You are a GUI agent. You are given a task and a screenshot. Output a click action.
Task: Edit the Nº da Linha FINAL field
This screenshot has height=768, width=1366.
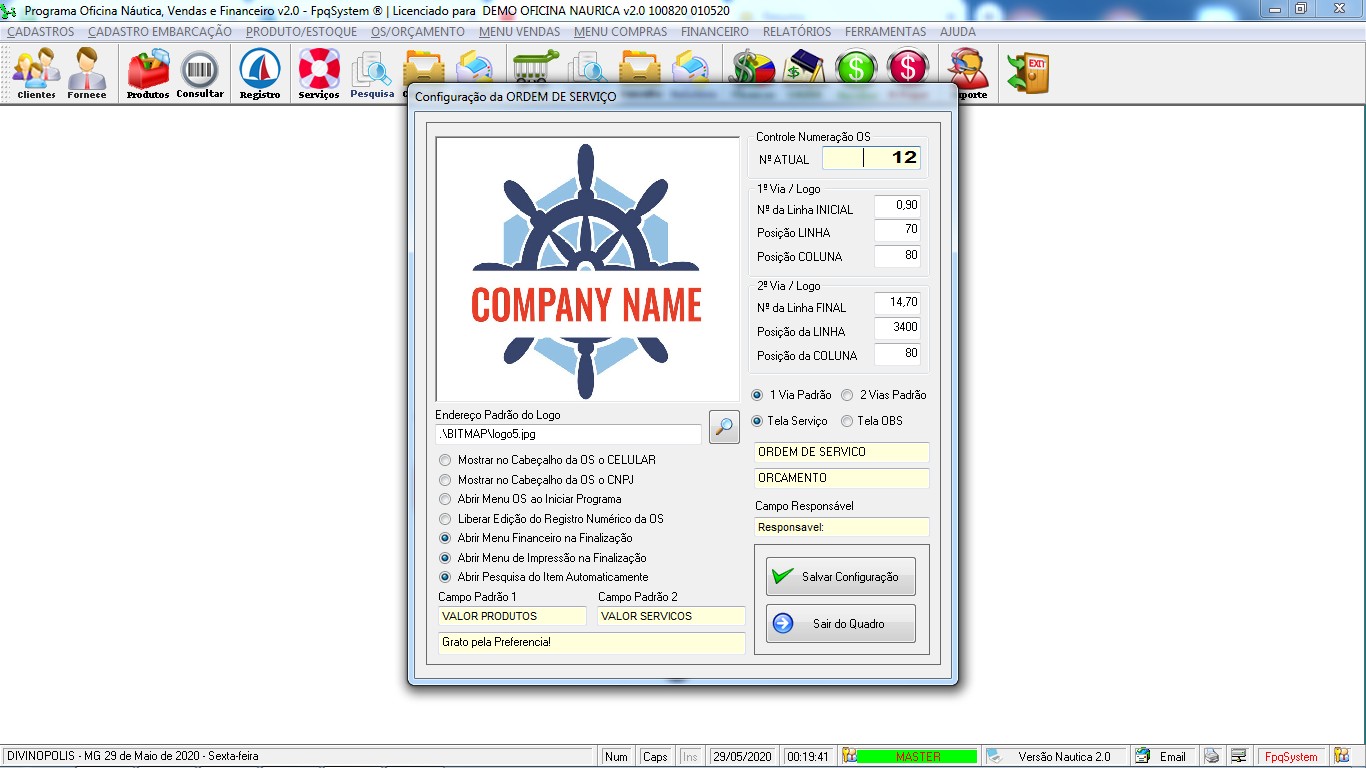(x=897, y=304)
